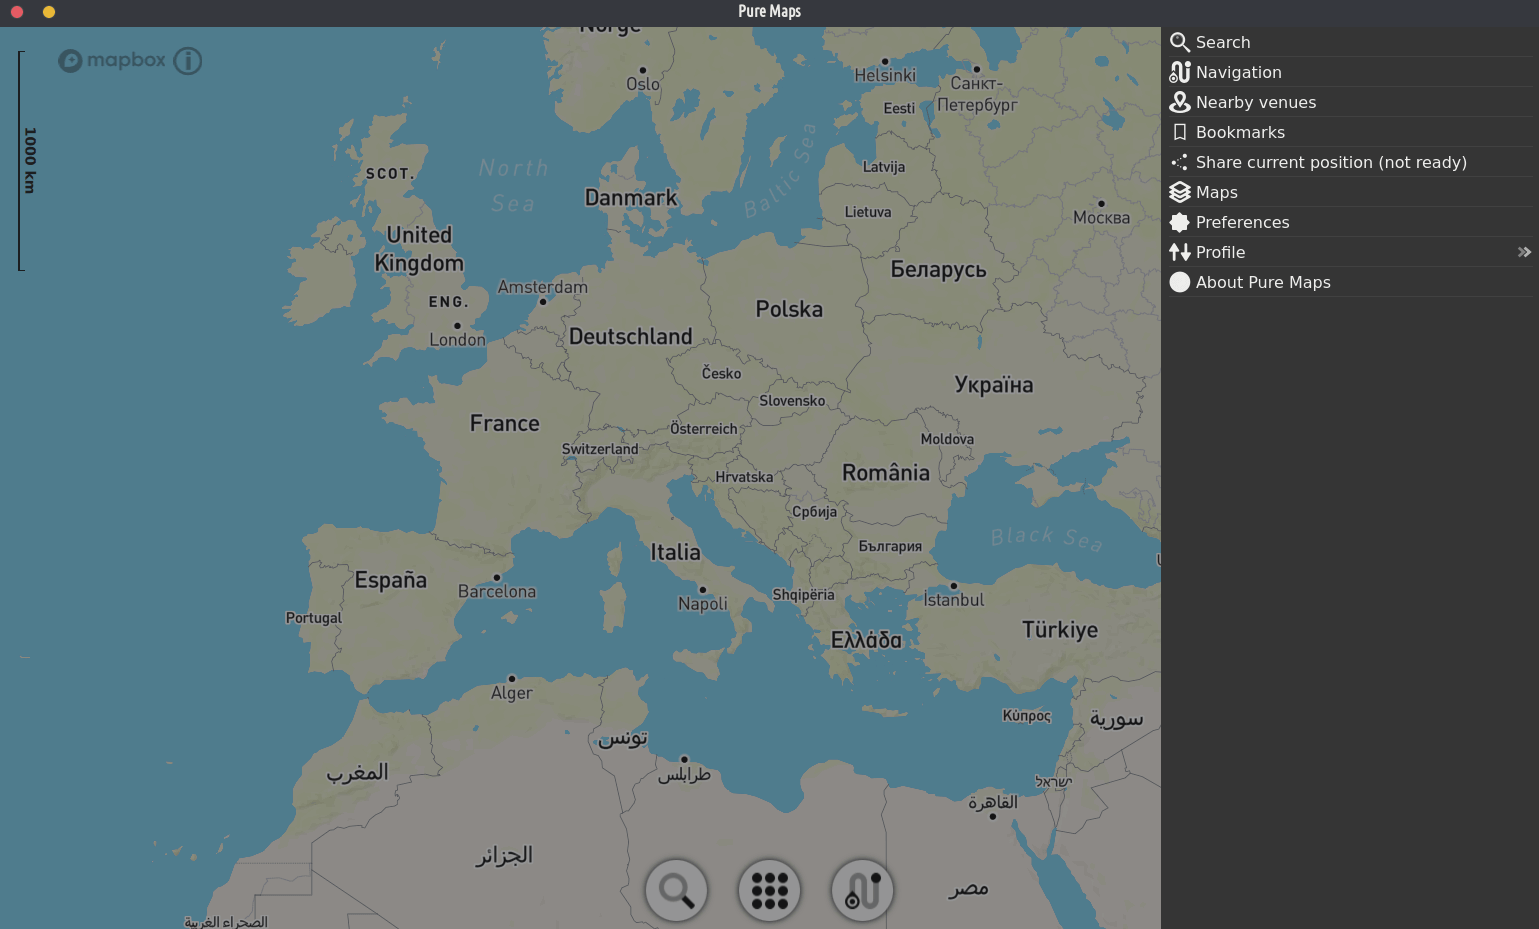
Task: Expand the Profile chevron arrow
Action: click(x=1524, y=252)
